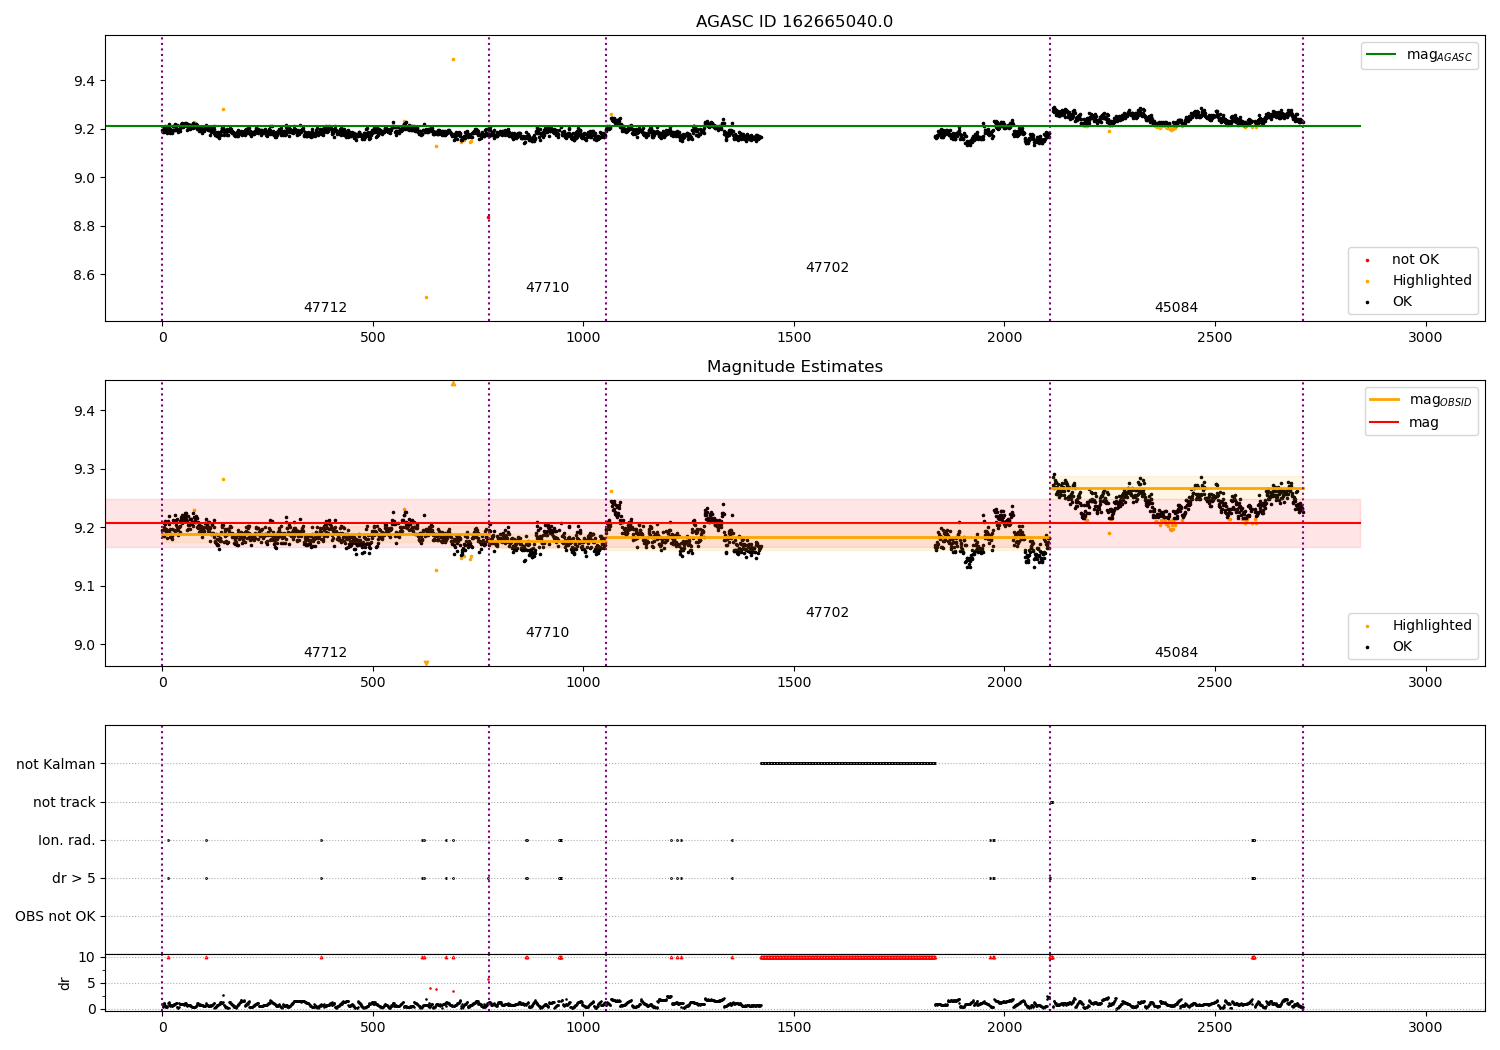Image resolution: width=1500 pixels, height=1050 pixels.
Task: Click the rotated "dr" axis label
Action: (x=65, y=983)
